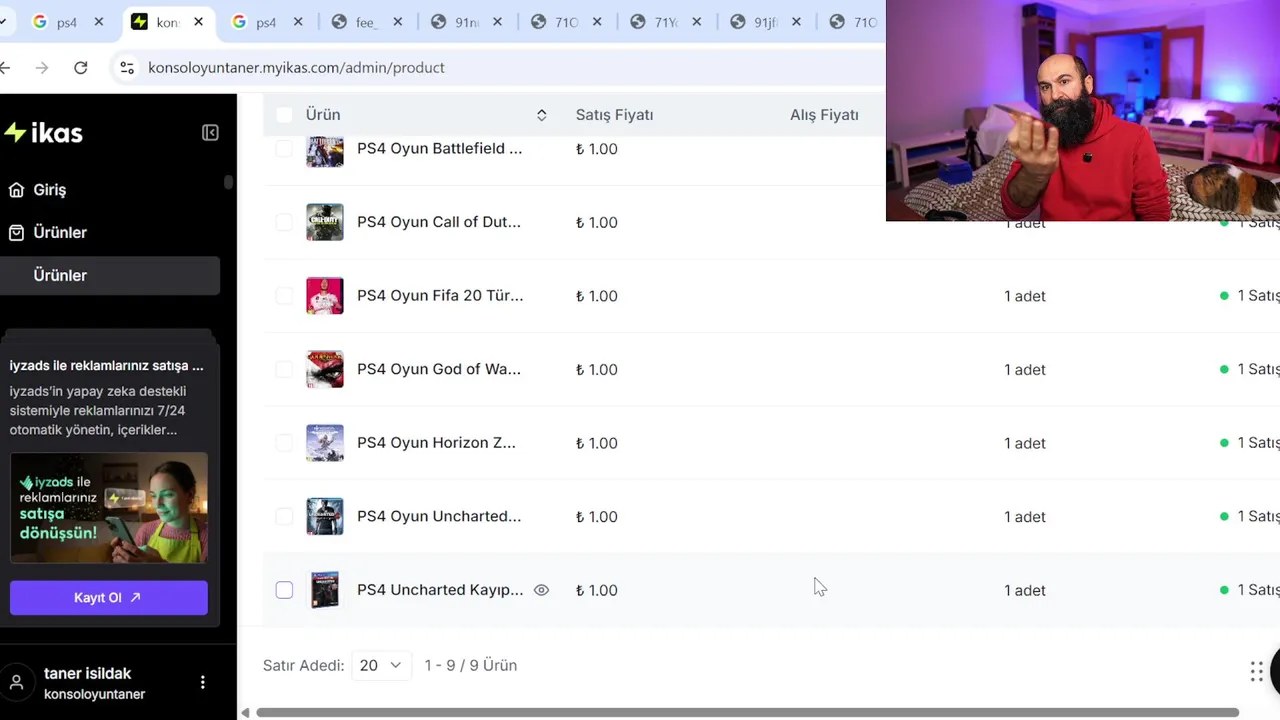
Task: Open PS4 Oyun God of Wa product link
Action: 438,369
